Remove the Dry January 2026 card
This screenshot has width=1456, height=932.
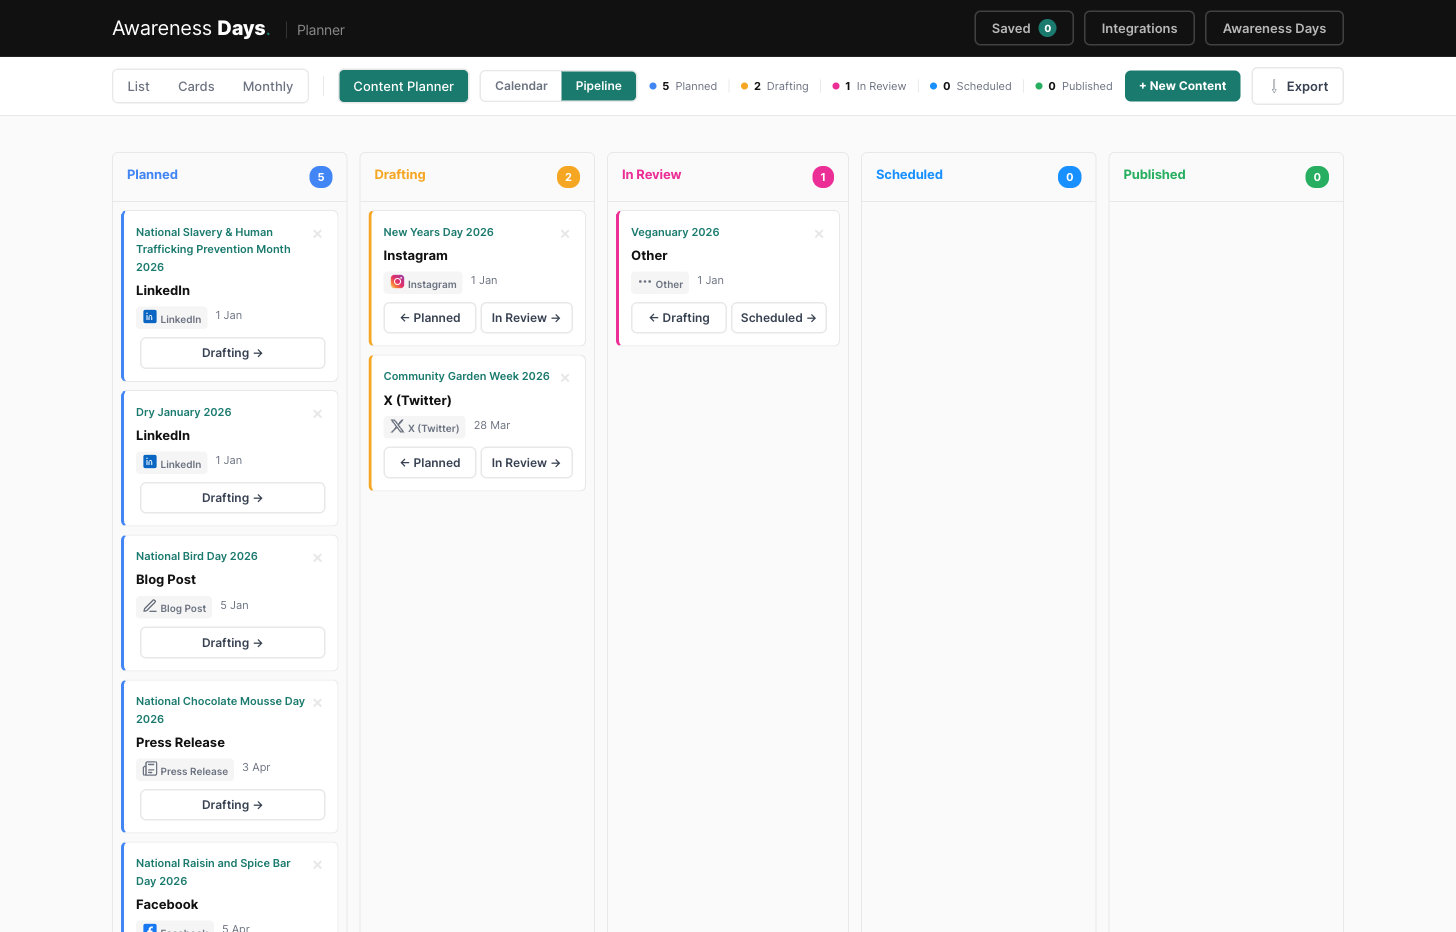(x=317, y=414)
